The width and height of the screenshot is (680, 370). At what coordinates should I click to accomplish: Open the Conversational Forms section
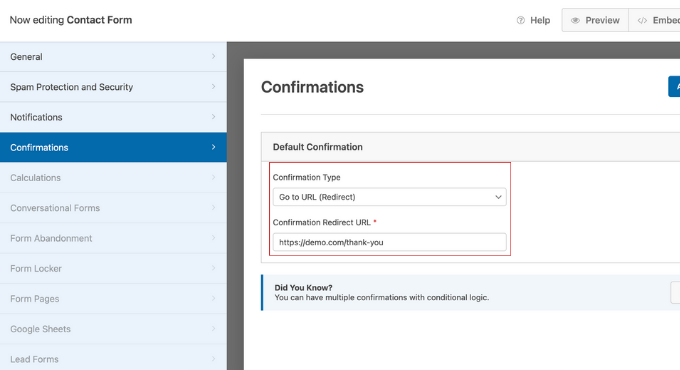(113, 208)
